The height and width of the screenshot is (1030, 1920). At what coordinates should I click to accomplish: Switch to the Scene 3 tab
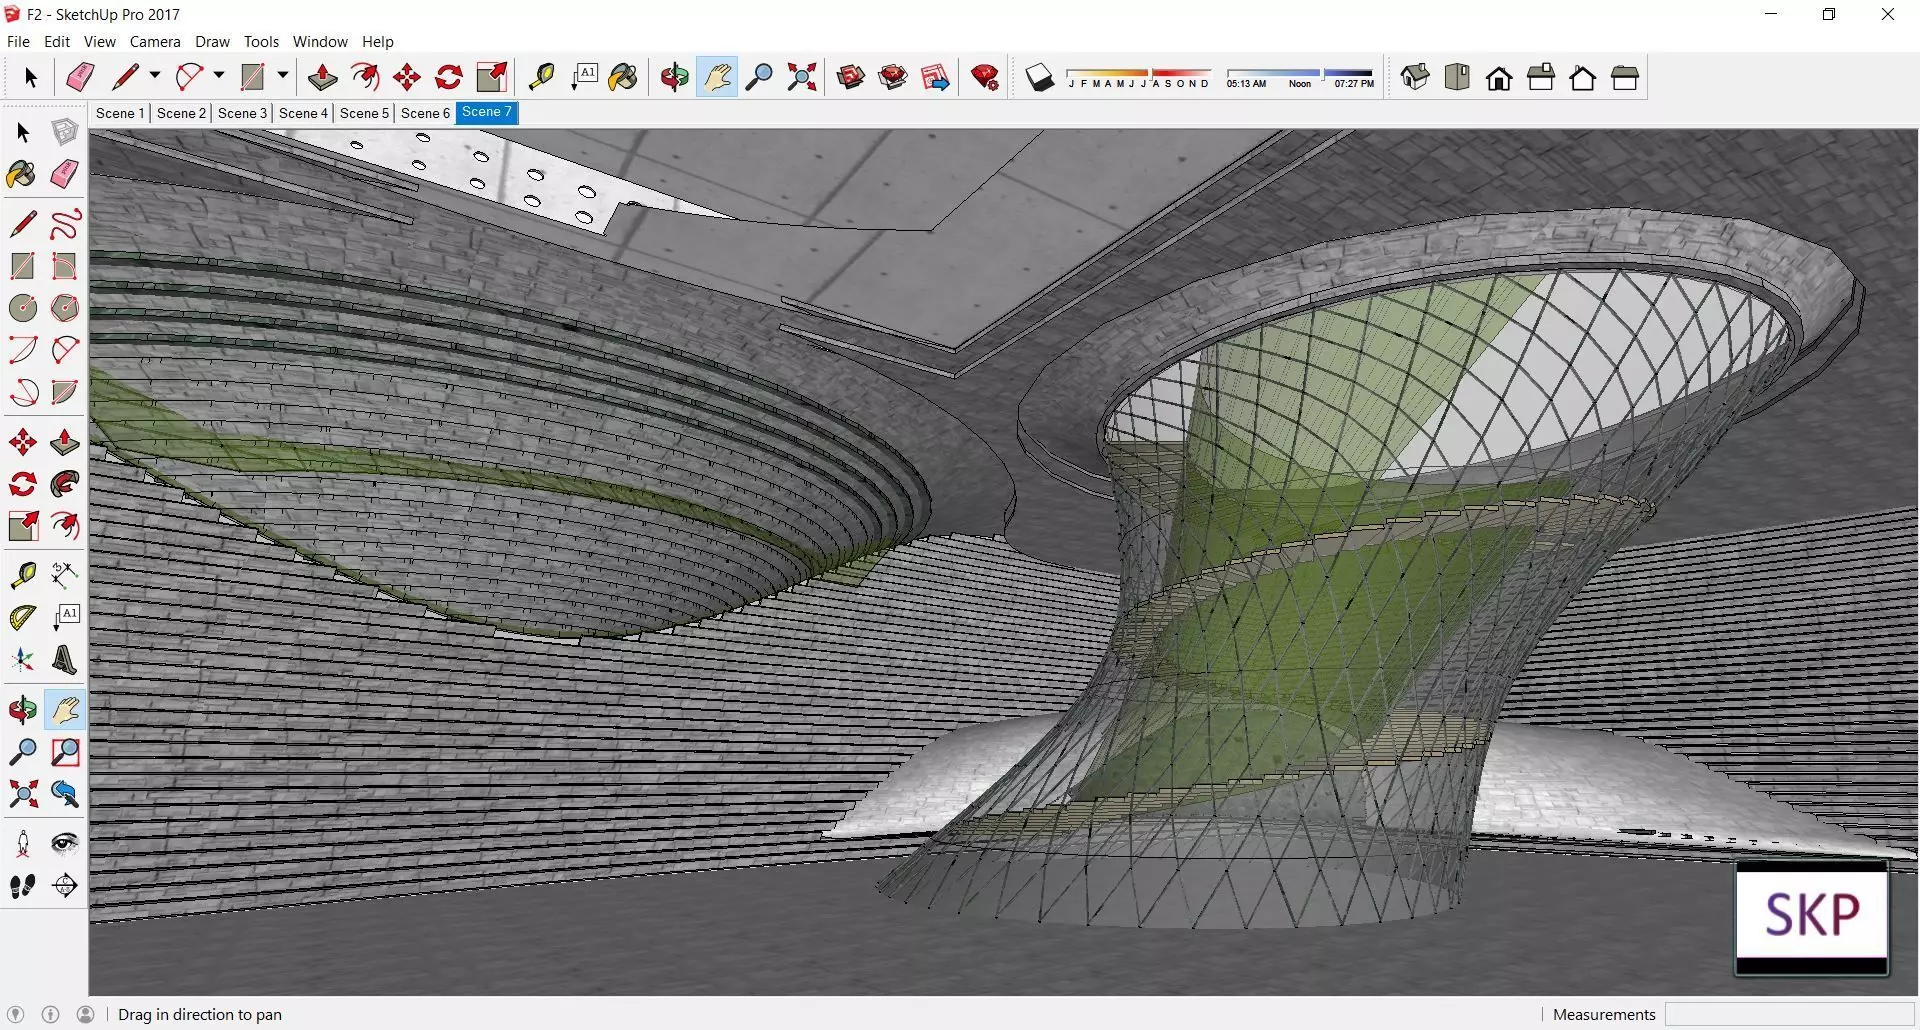tap(242, 113)
